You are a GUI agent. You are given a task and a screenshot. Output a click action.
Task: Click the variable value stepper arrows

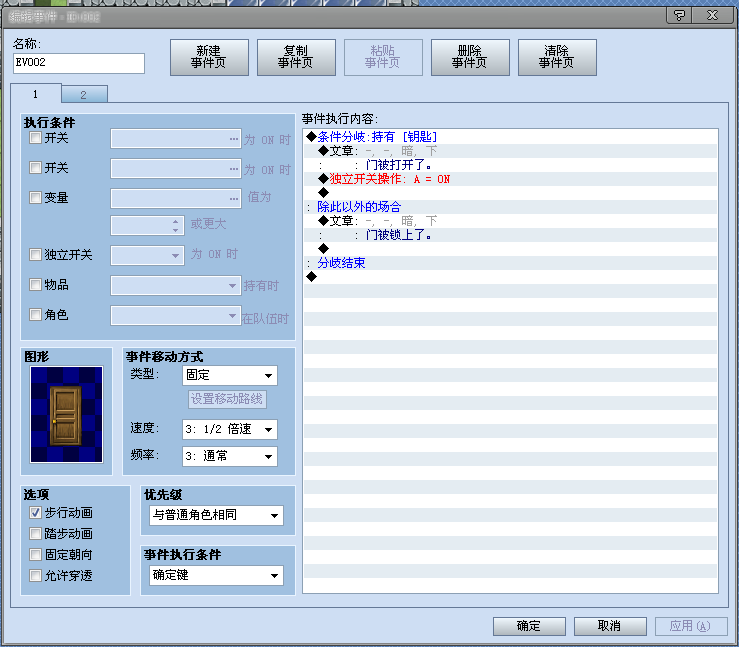pos(175,225)
